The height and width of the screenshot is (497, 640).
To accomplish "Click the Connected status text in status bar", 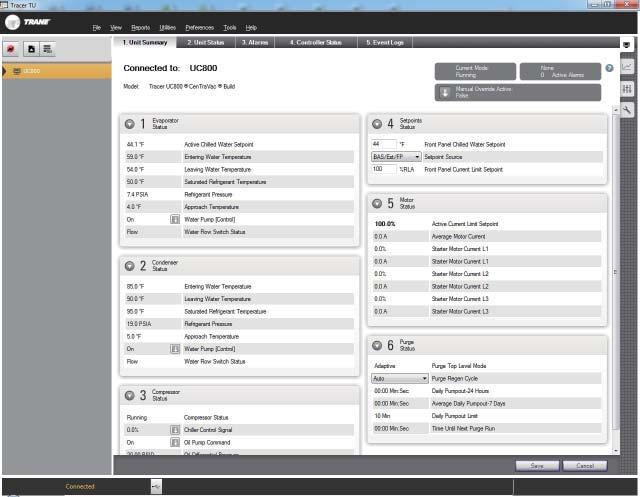I will click(x=80, y=486).
